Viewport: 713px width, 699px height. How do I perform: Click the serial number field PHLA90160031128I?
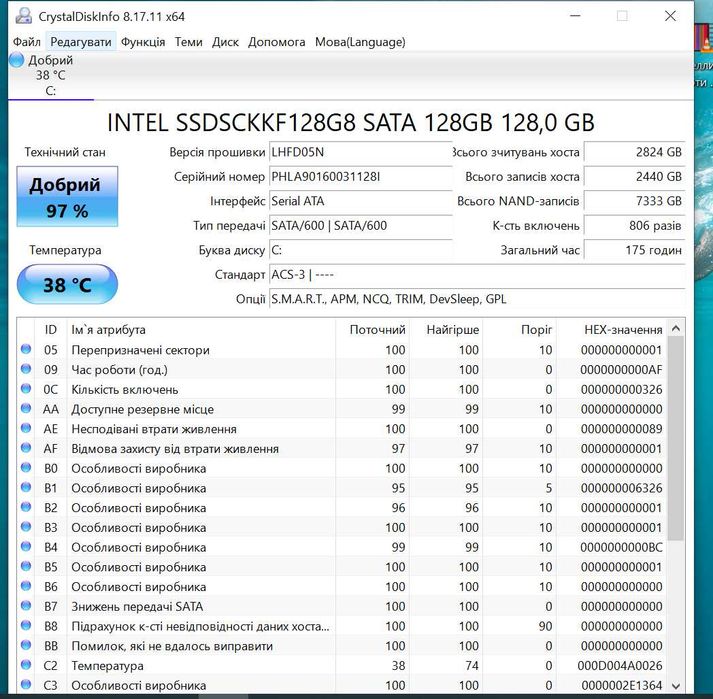360,177
